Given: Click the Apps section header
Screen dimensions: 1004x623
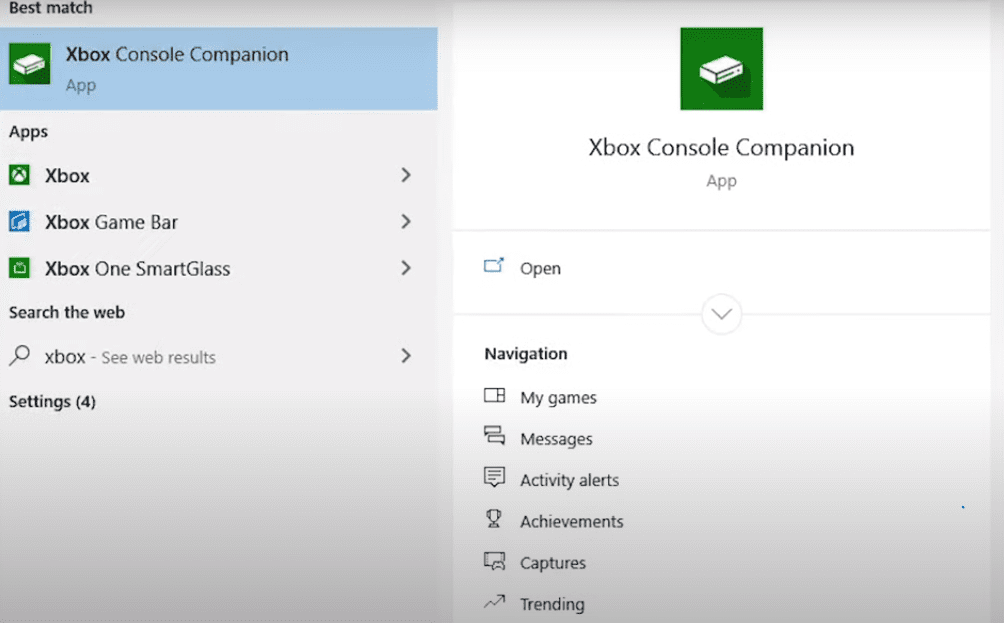Looking at the screenshot, I should 28,132.
